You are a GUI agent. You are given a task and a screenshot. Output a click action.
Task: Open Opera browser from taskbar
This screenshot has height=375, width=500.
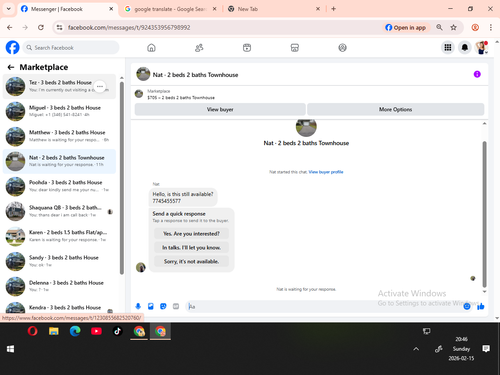pyautogui.click(x=32, y=331)
